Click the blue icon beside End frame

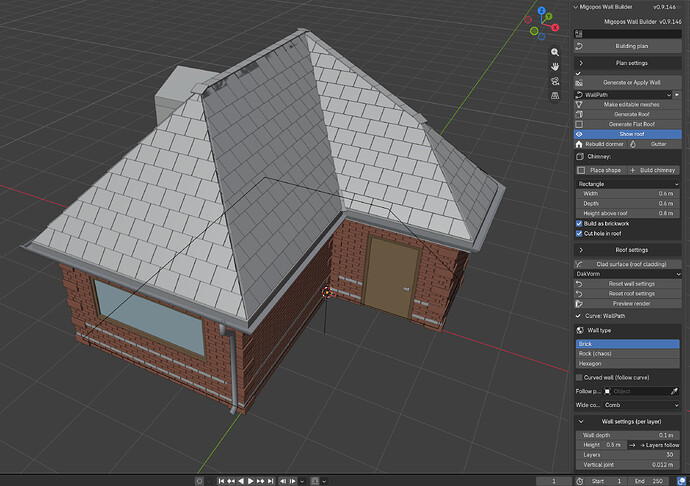pos(682,481)
